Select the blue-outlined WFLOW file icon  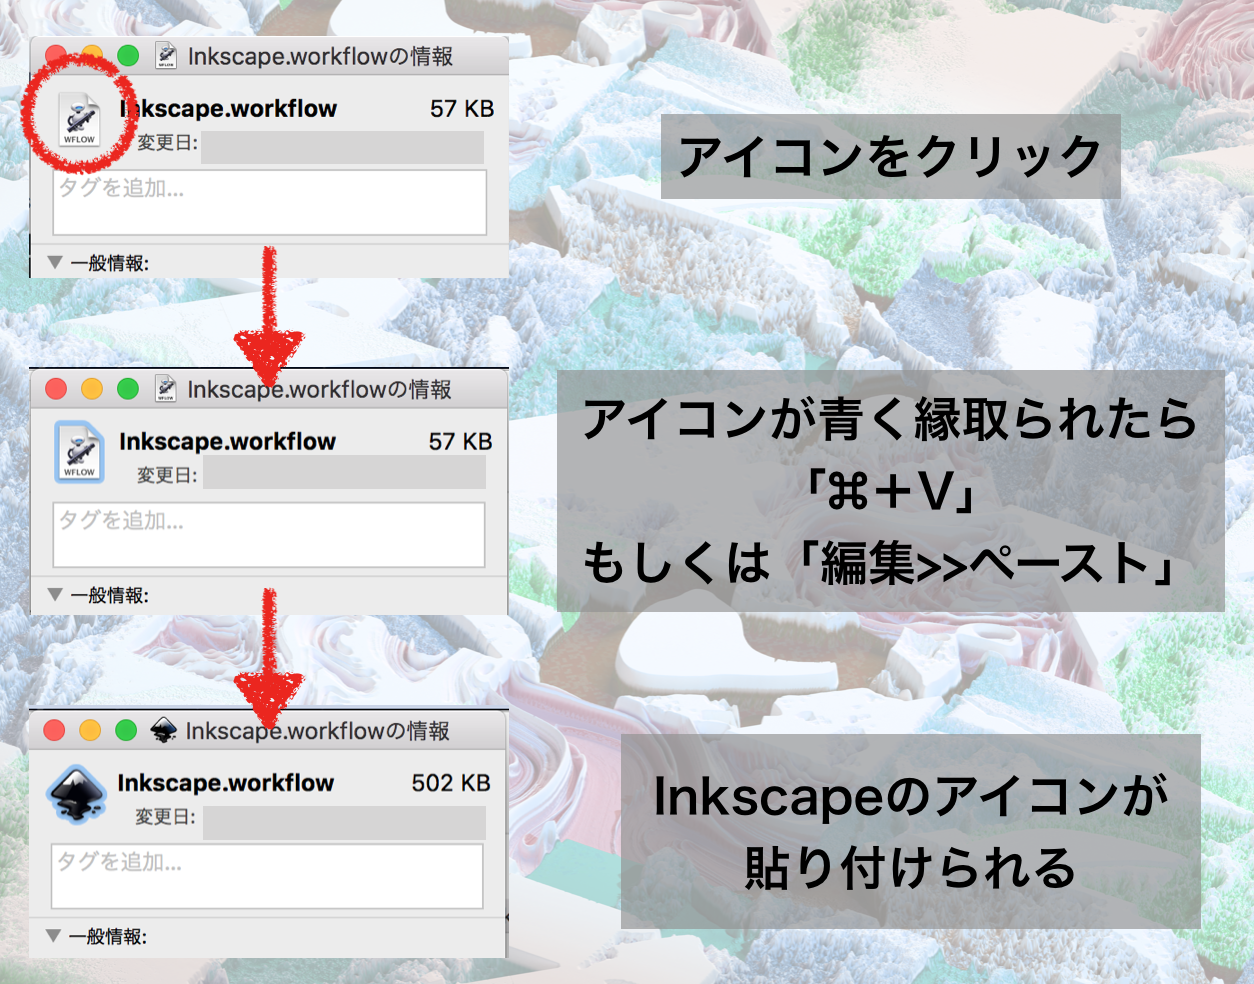(79, 452)
